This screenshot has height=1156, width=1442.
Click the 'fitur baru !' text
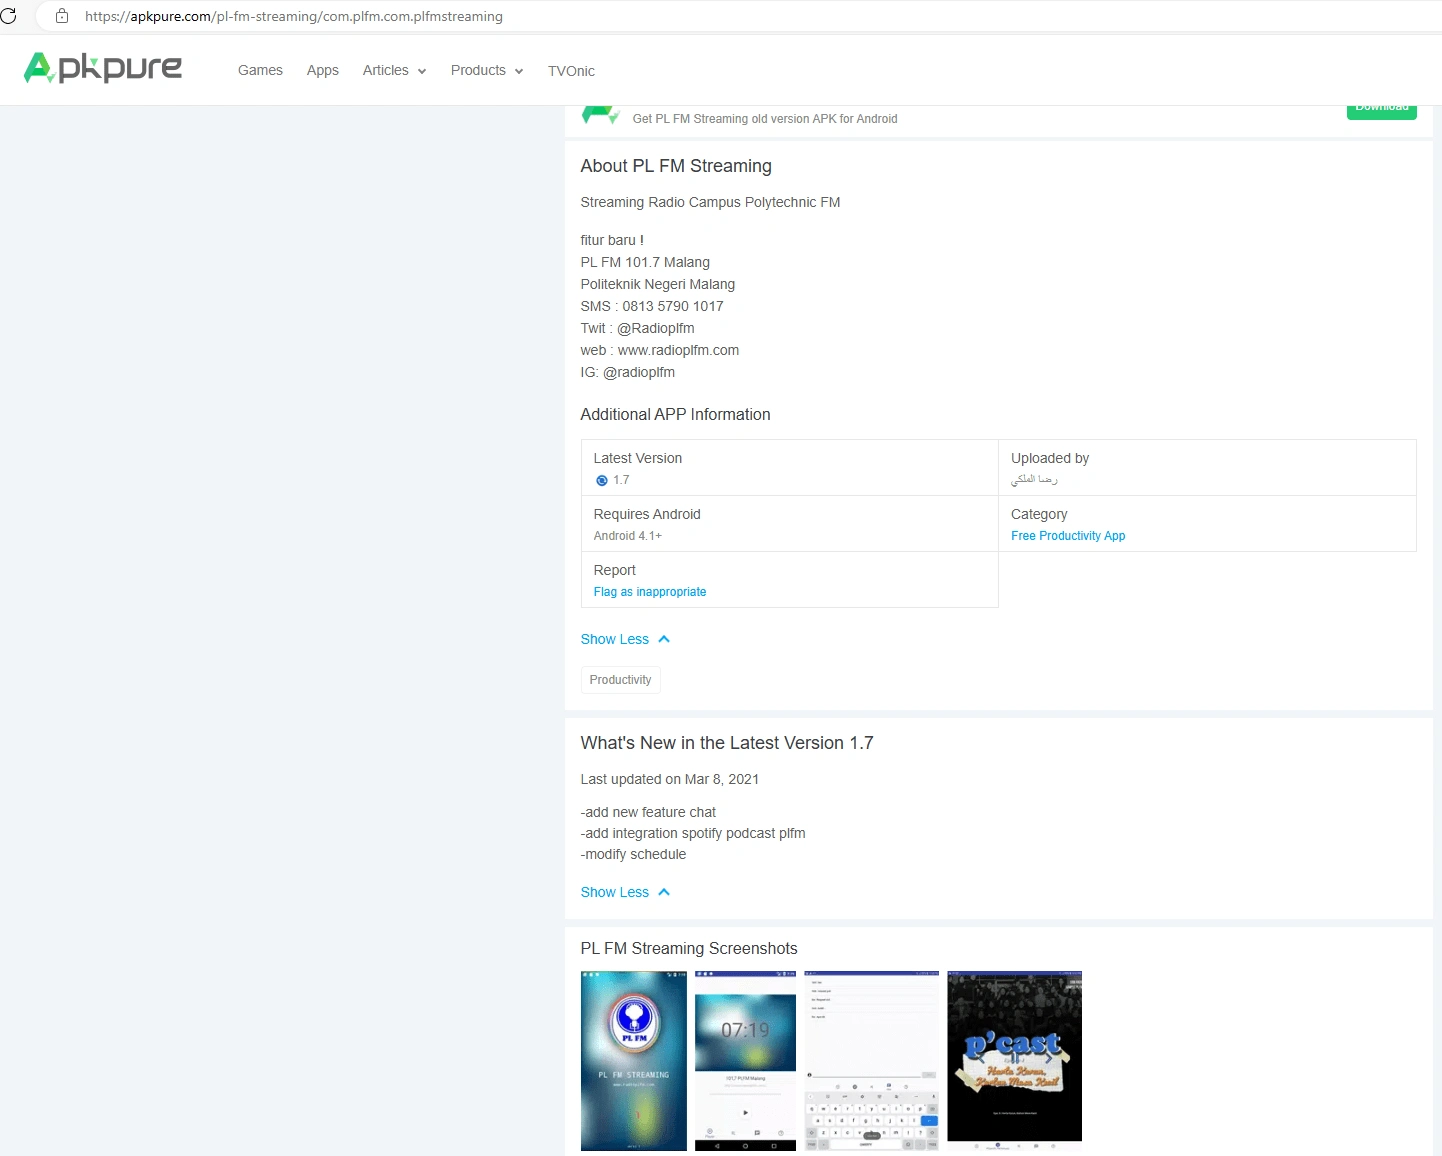tap(612, 240)
